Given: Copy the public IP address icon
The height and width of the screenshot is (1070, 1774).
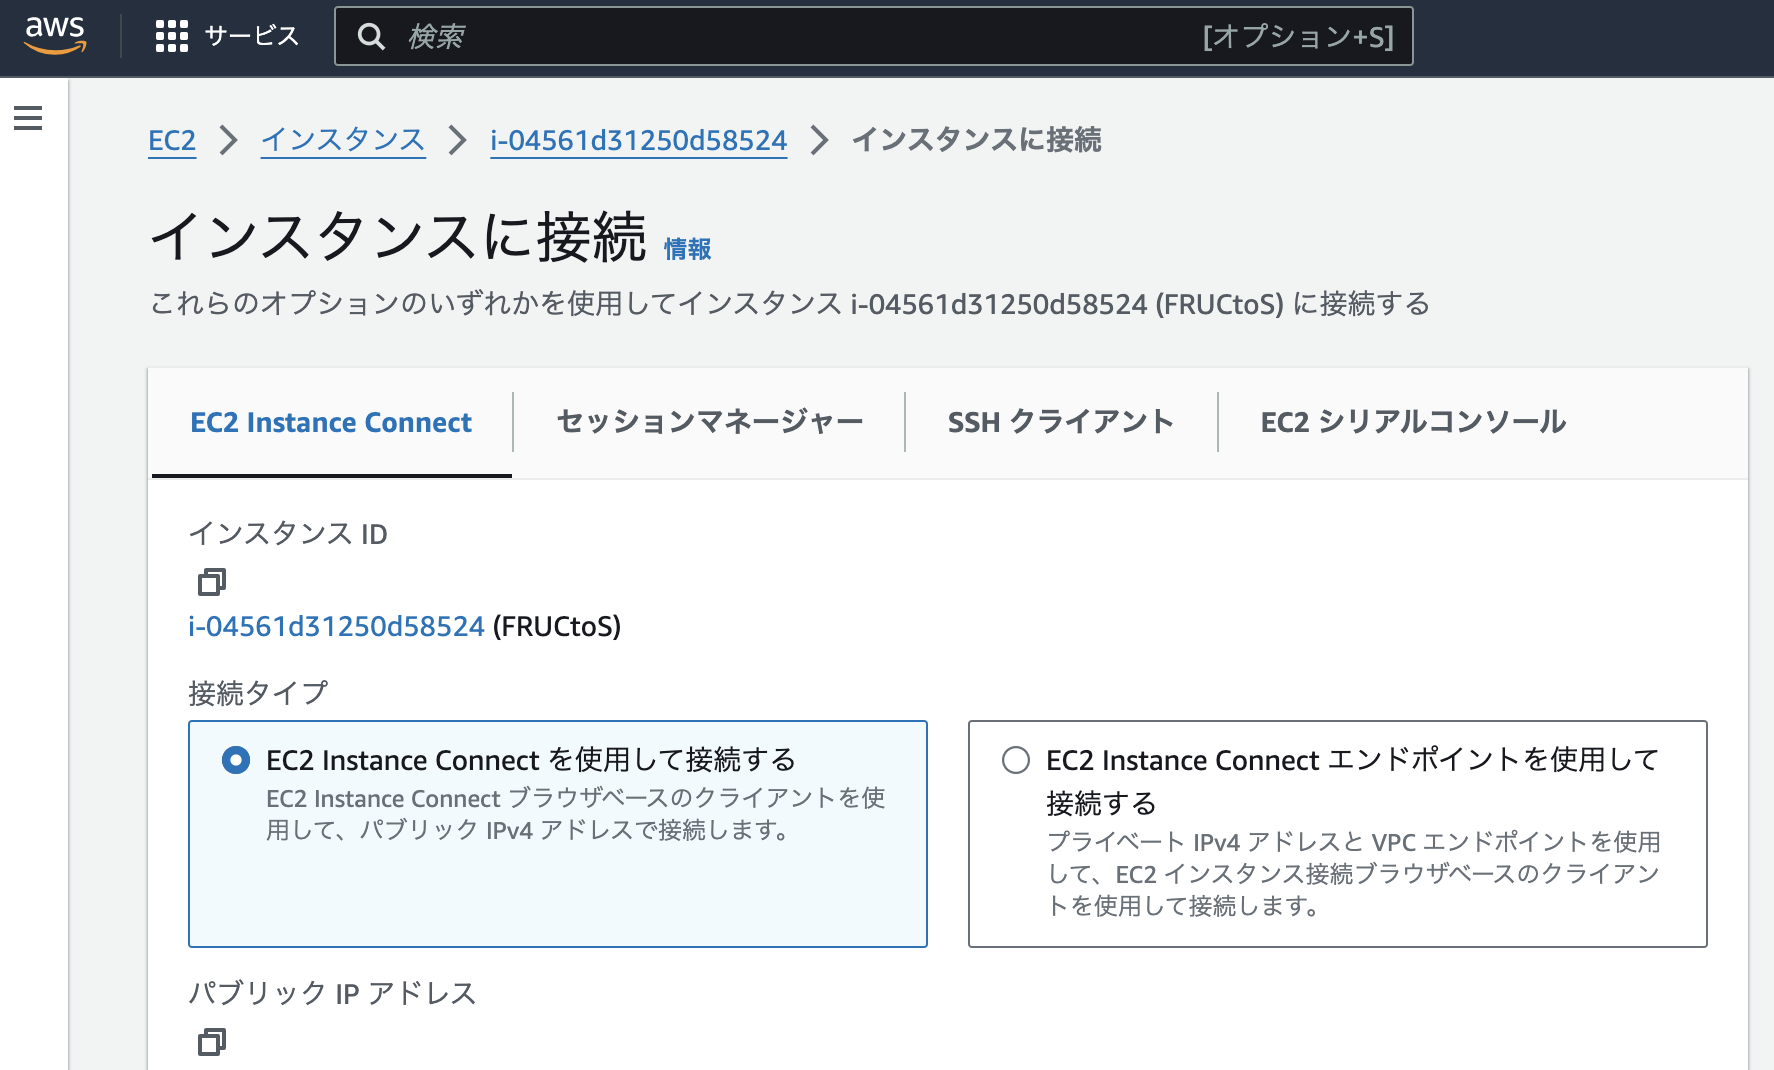Looking at the screenshot, I should [212, 1041].
